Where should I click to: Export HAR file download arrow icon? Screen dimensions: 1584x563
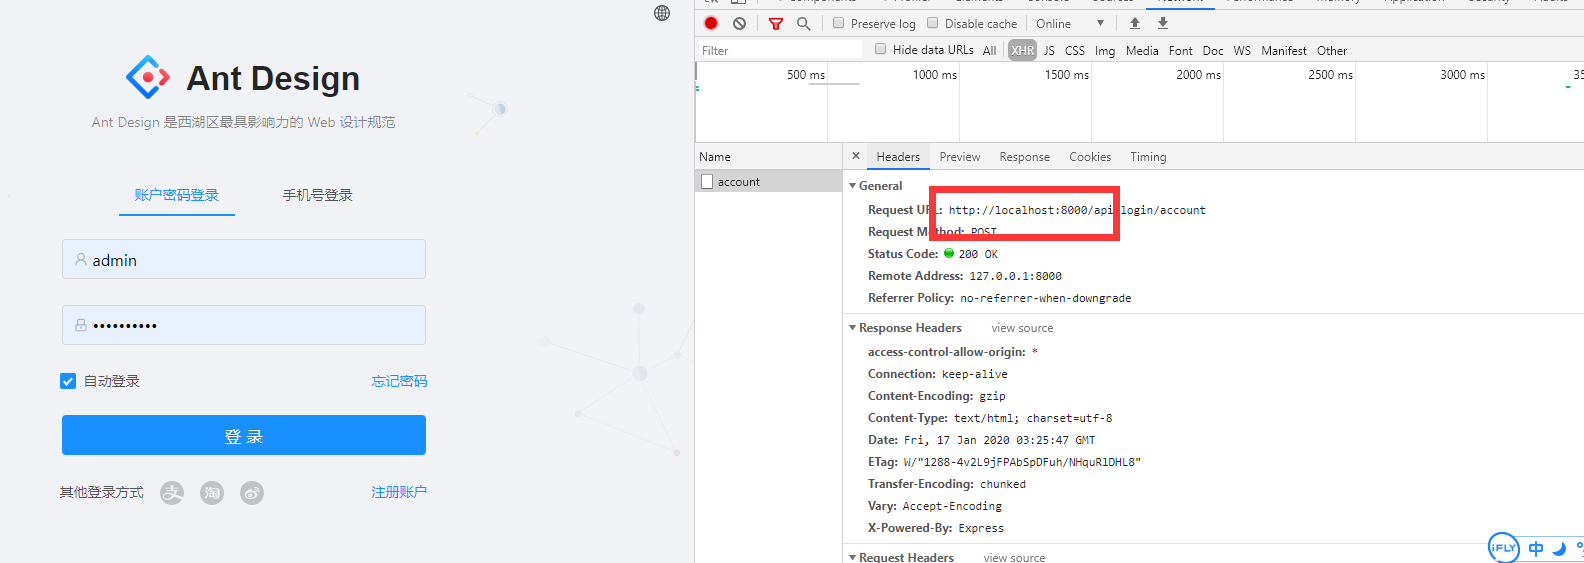(1163, 23)
